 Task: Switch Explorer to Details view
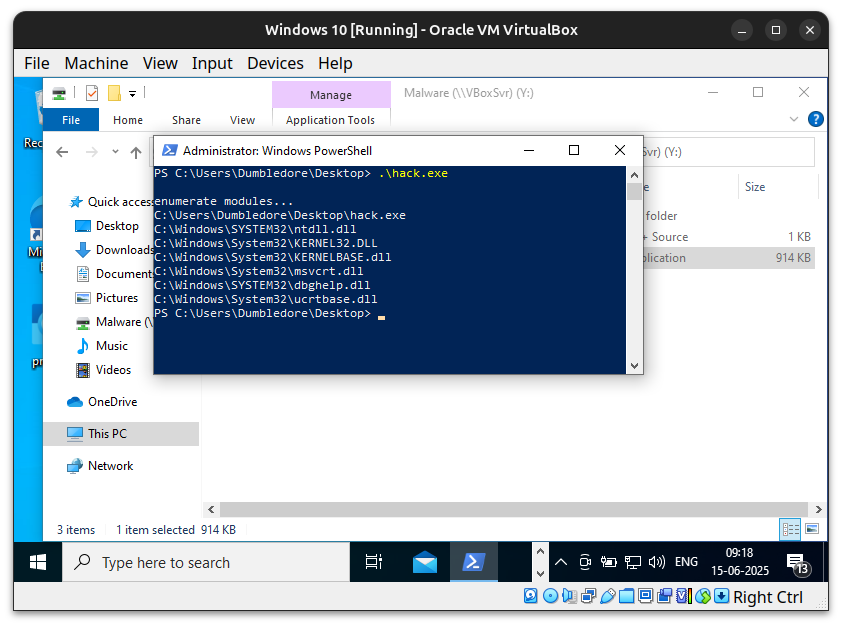(790, 529)
